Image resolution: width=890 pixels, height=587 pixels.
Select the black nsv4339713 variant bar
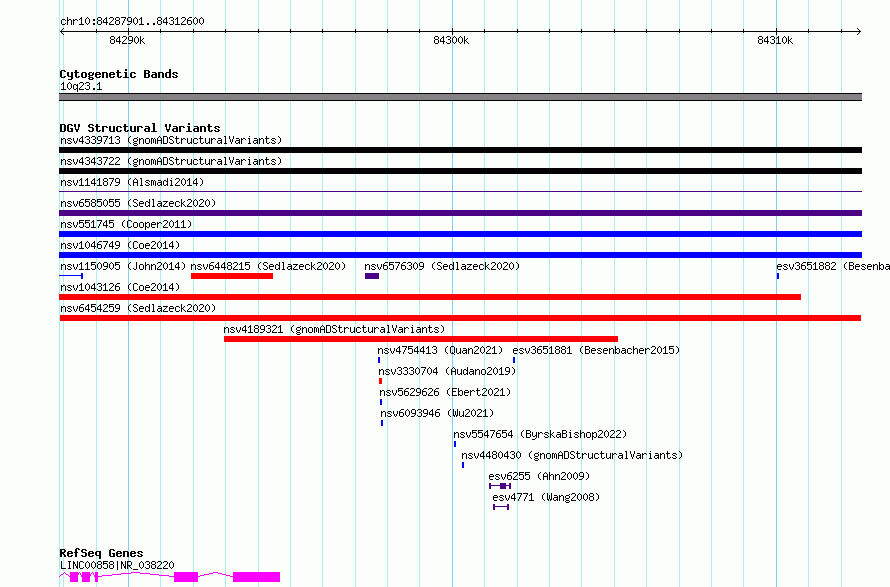pos(460,150)
